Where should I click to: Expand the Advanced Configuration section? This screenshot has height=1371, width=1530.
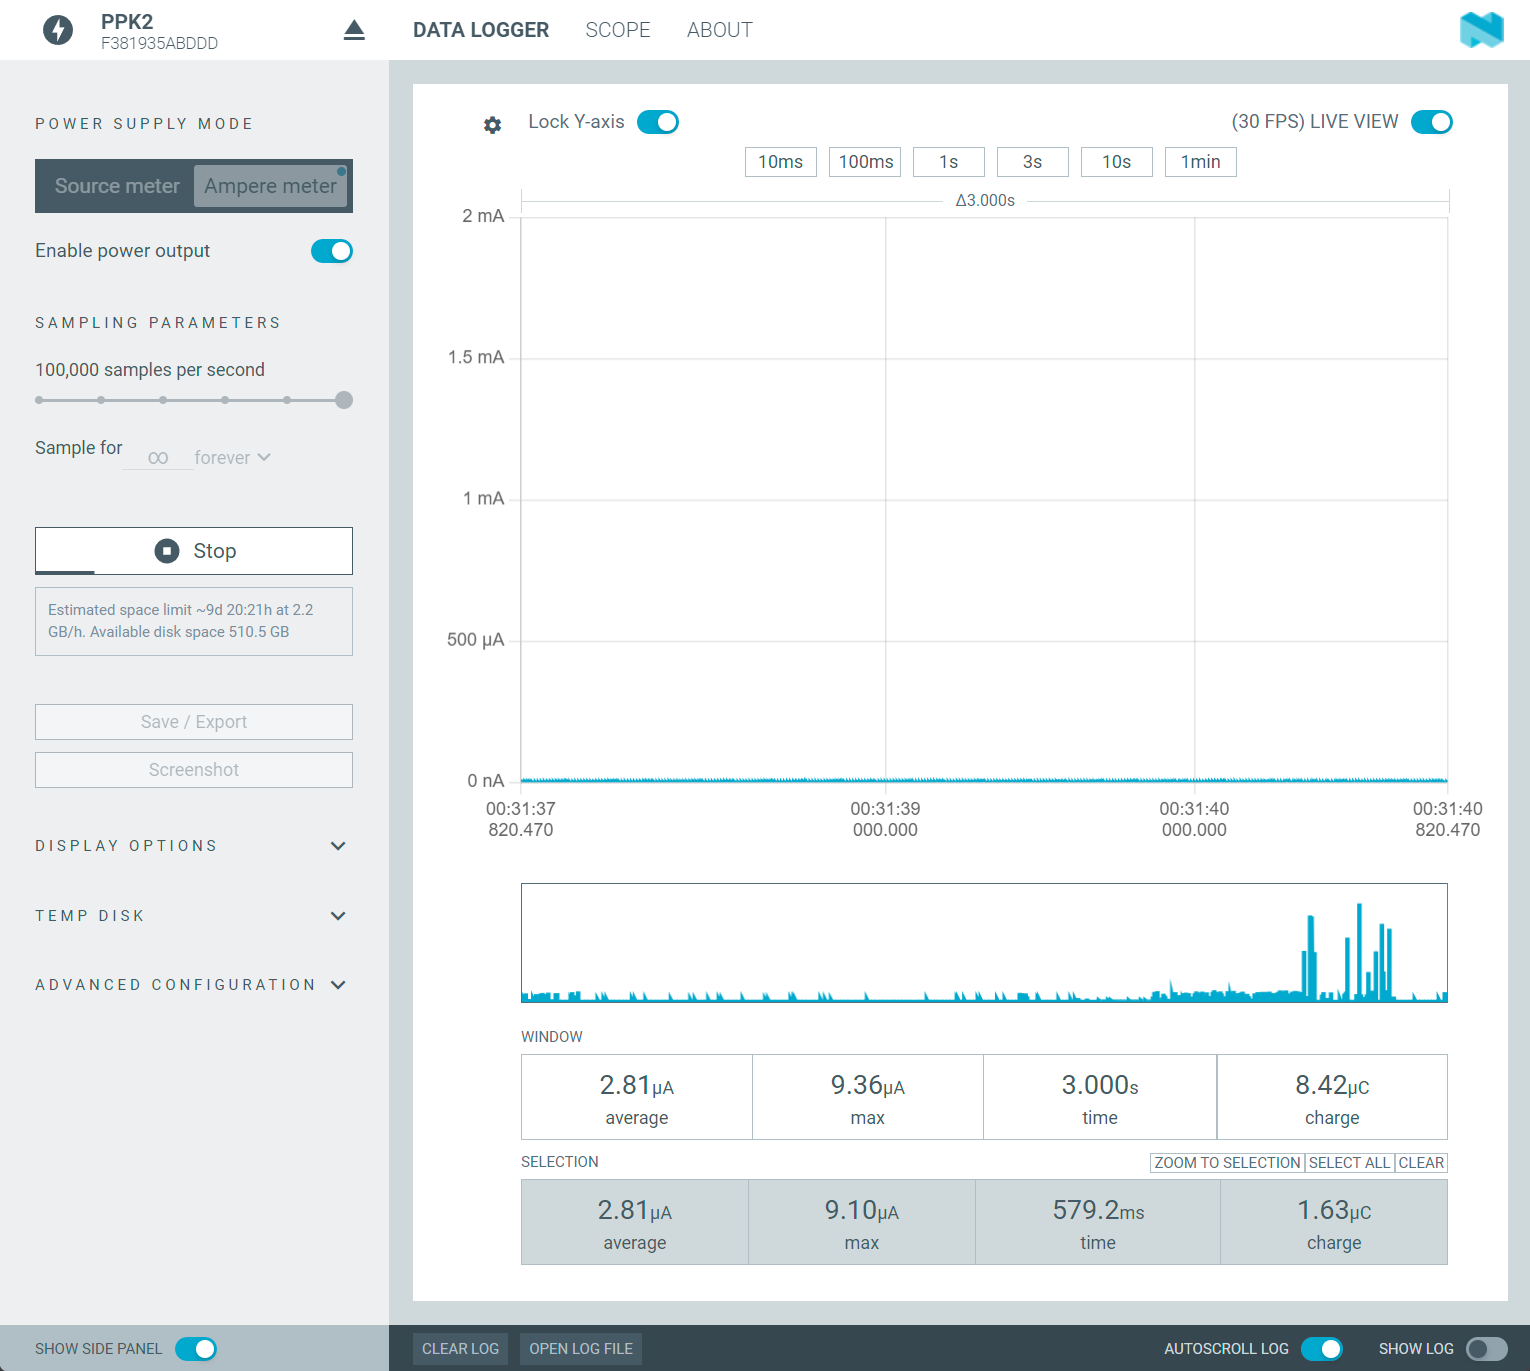tap(338, 985)
